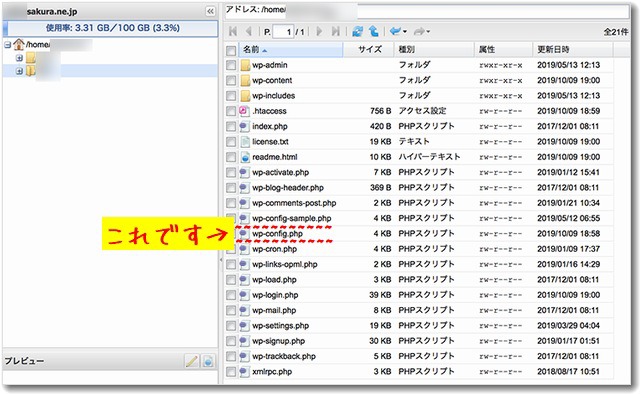
Task: Select the wp-config.php file
Action: [278, 234]
